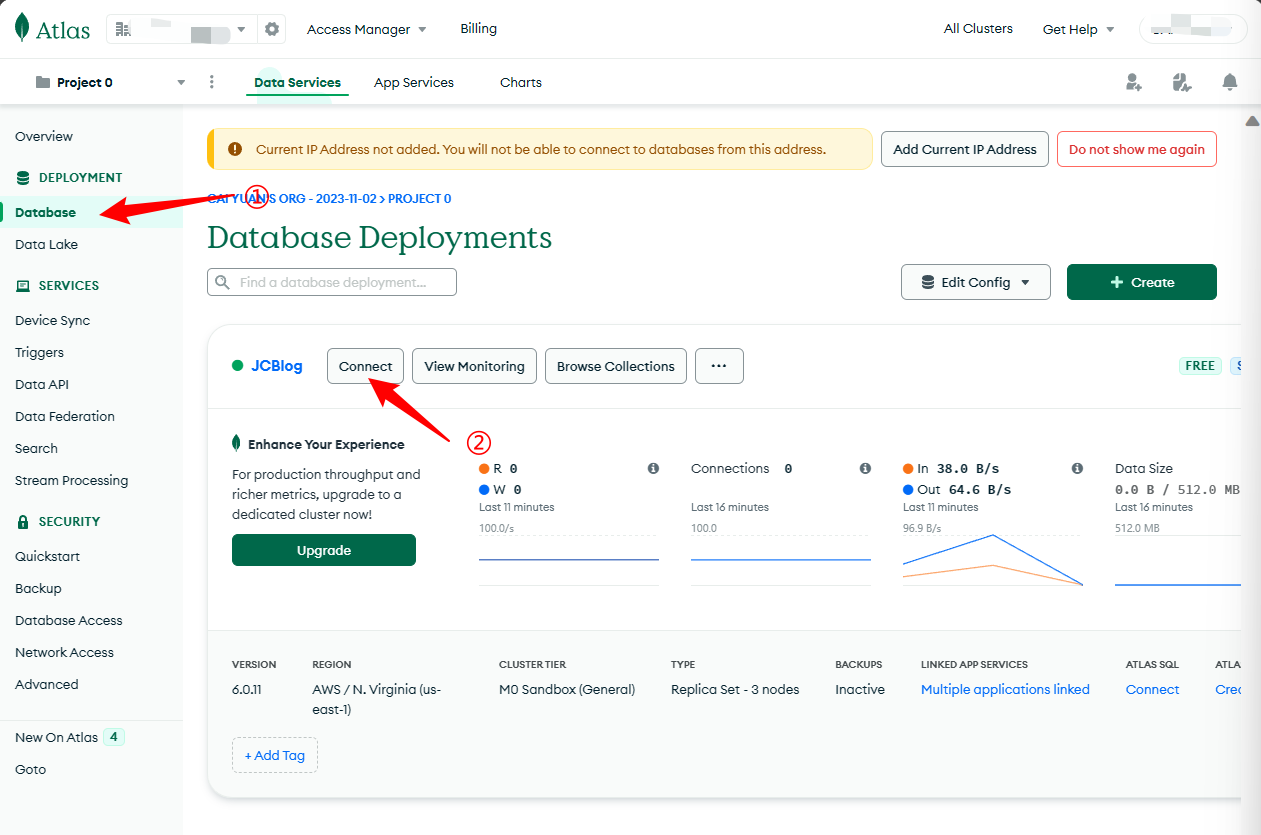The width and height of the screenshot is (1261, 835).
Task: Click green status dot beside JCBlog
Action: click(x=238, y=366)
